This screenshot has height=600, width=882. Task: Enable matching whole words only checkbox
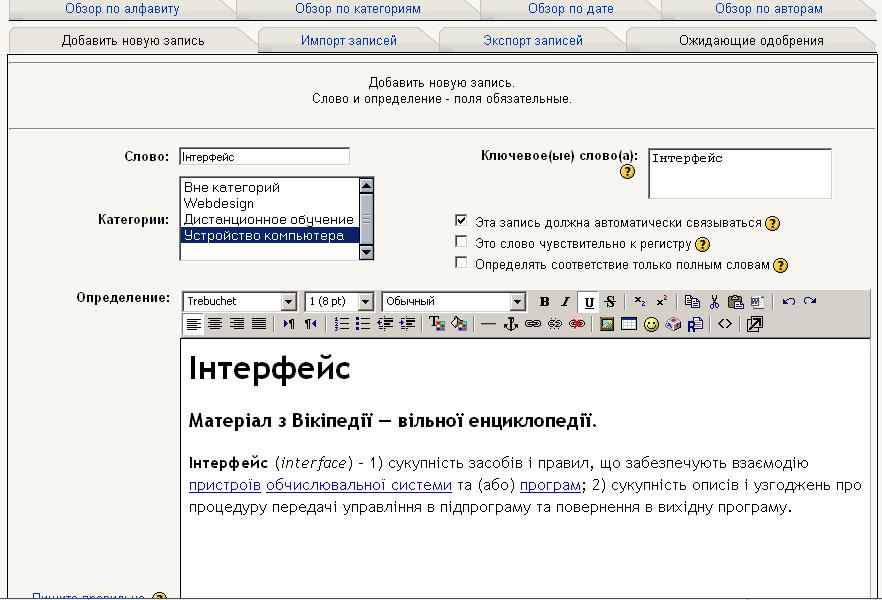(461, 263)
